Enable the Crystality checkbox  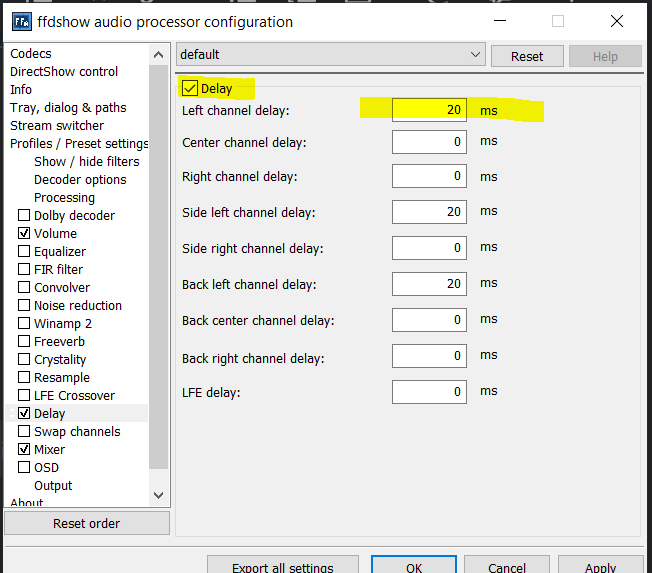pyautogui.click(x=24, y=359)
